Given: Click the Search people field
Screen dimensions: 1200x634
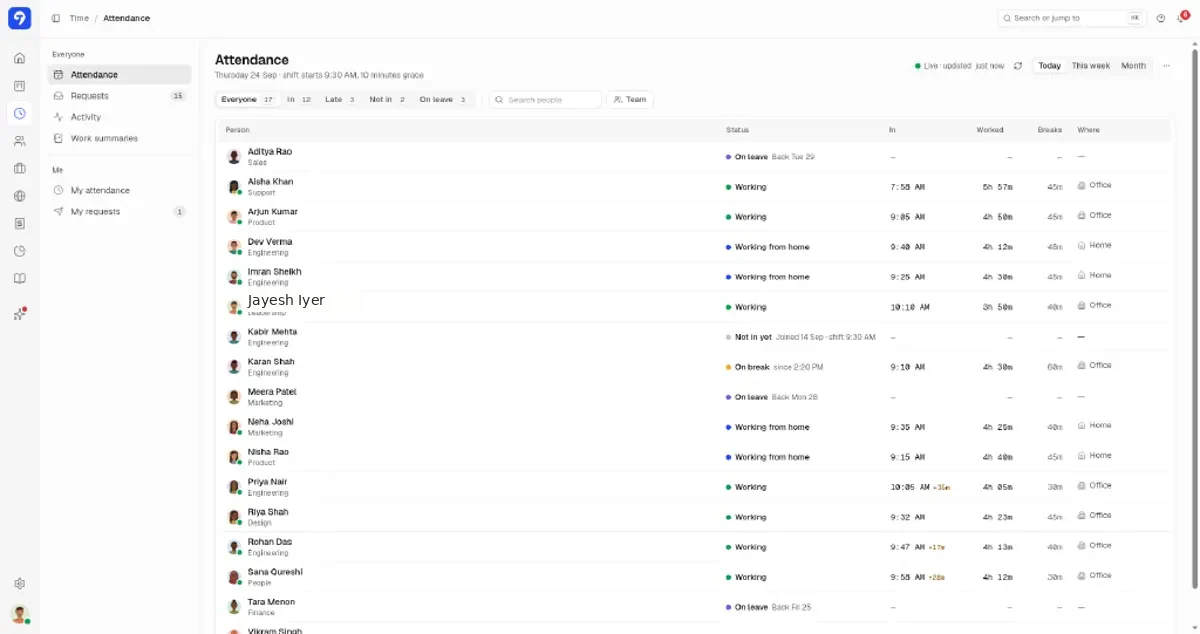Looking at the screenshot, I should (x=546, y=100).
